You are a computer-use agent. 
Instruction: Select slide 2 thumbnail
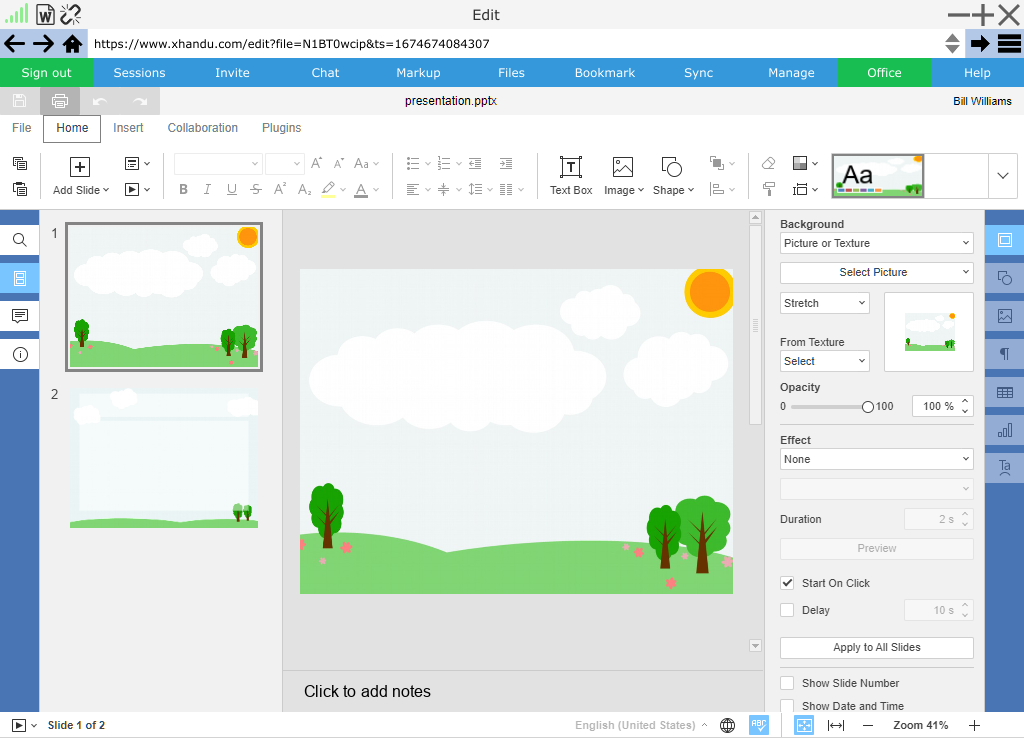tap(164, 458)
